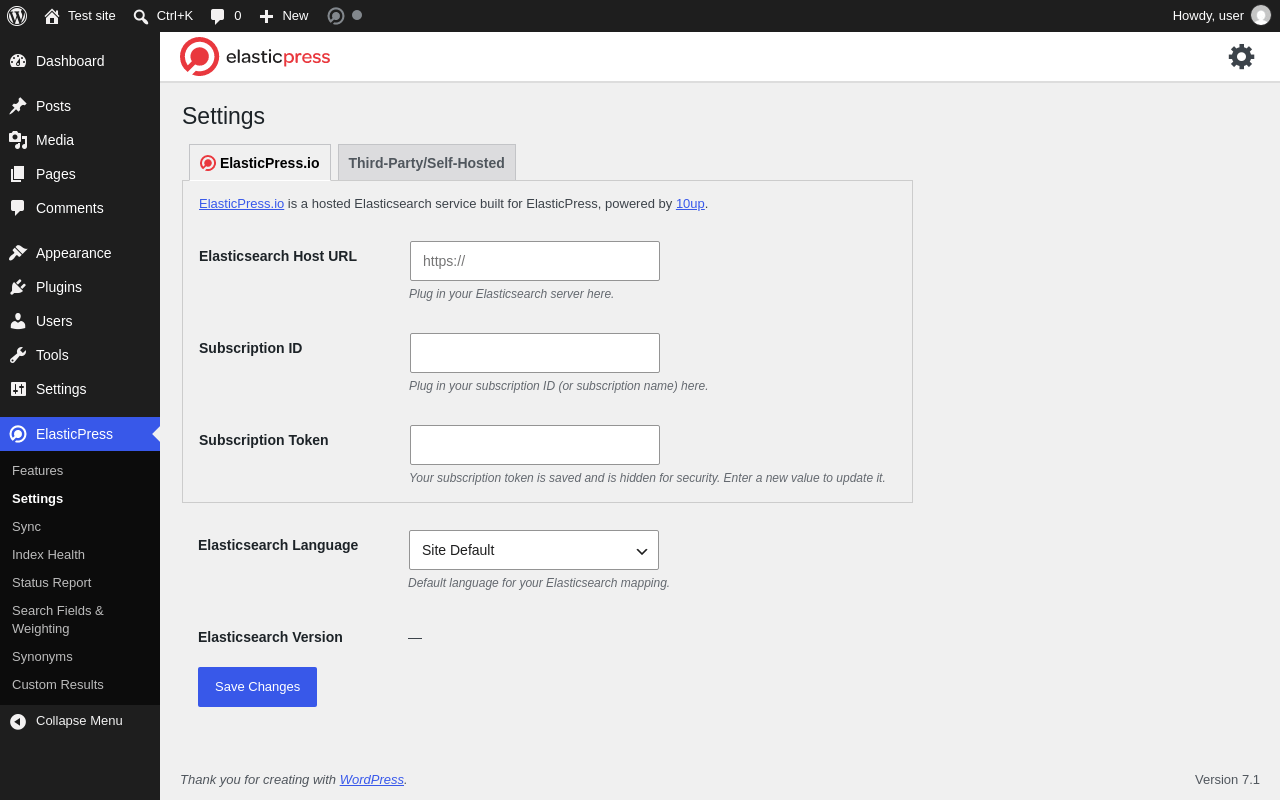
Task: Open the Plugins menu icon
Action: click(18, 287)
